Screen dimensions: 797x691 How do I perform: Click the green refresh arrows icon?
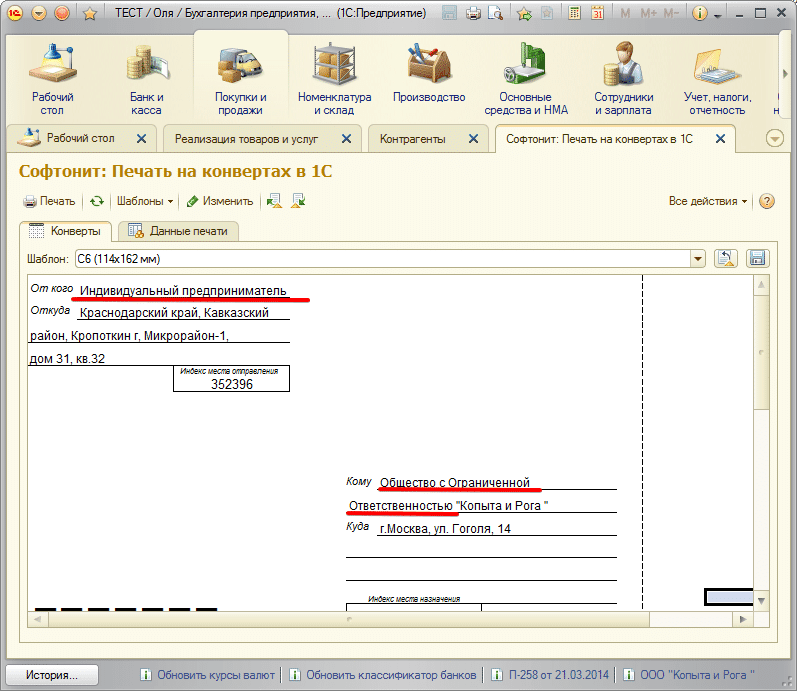[97, 201]
